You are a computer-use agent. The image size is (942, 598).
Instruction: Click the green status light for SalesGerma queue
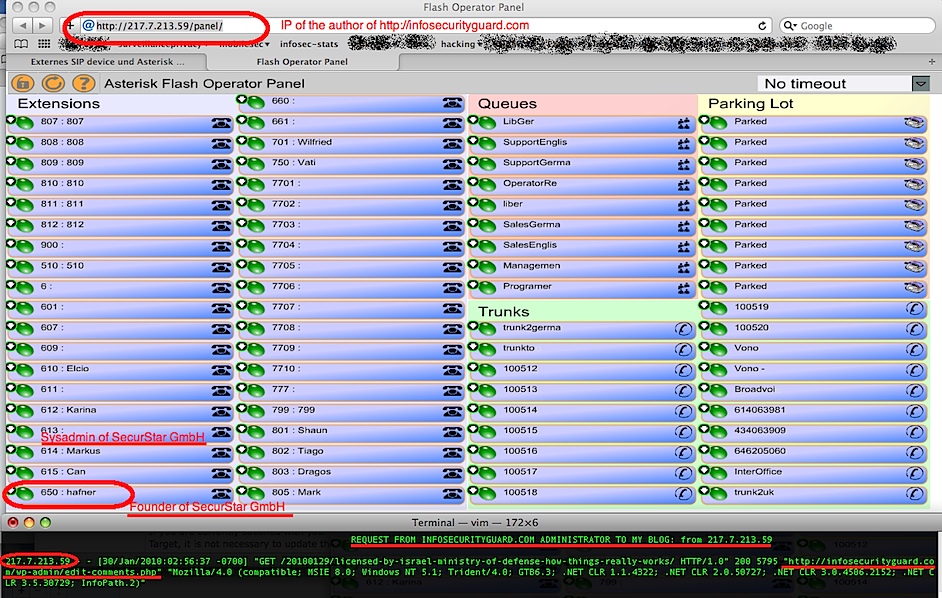pos(487,227)
